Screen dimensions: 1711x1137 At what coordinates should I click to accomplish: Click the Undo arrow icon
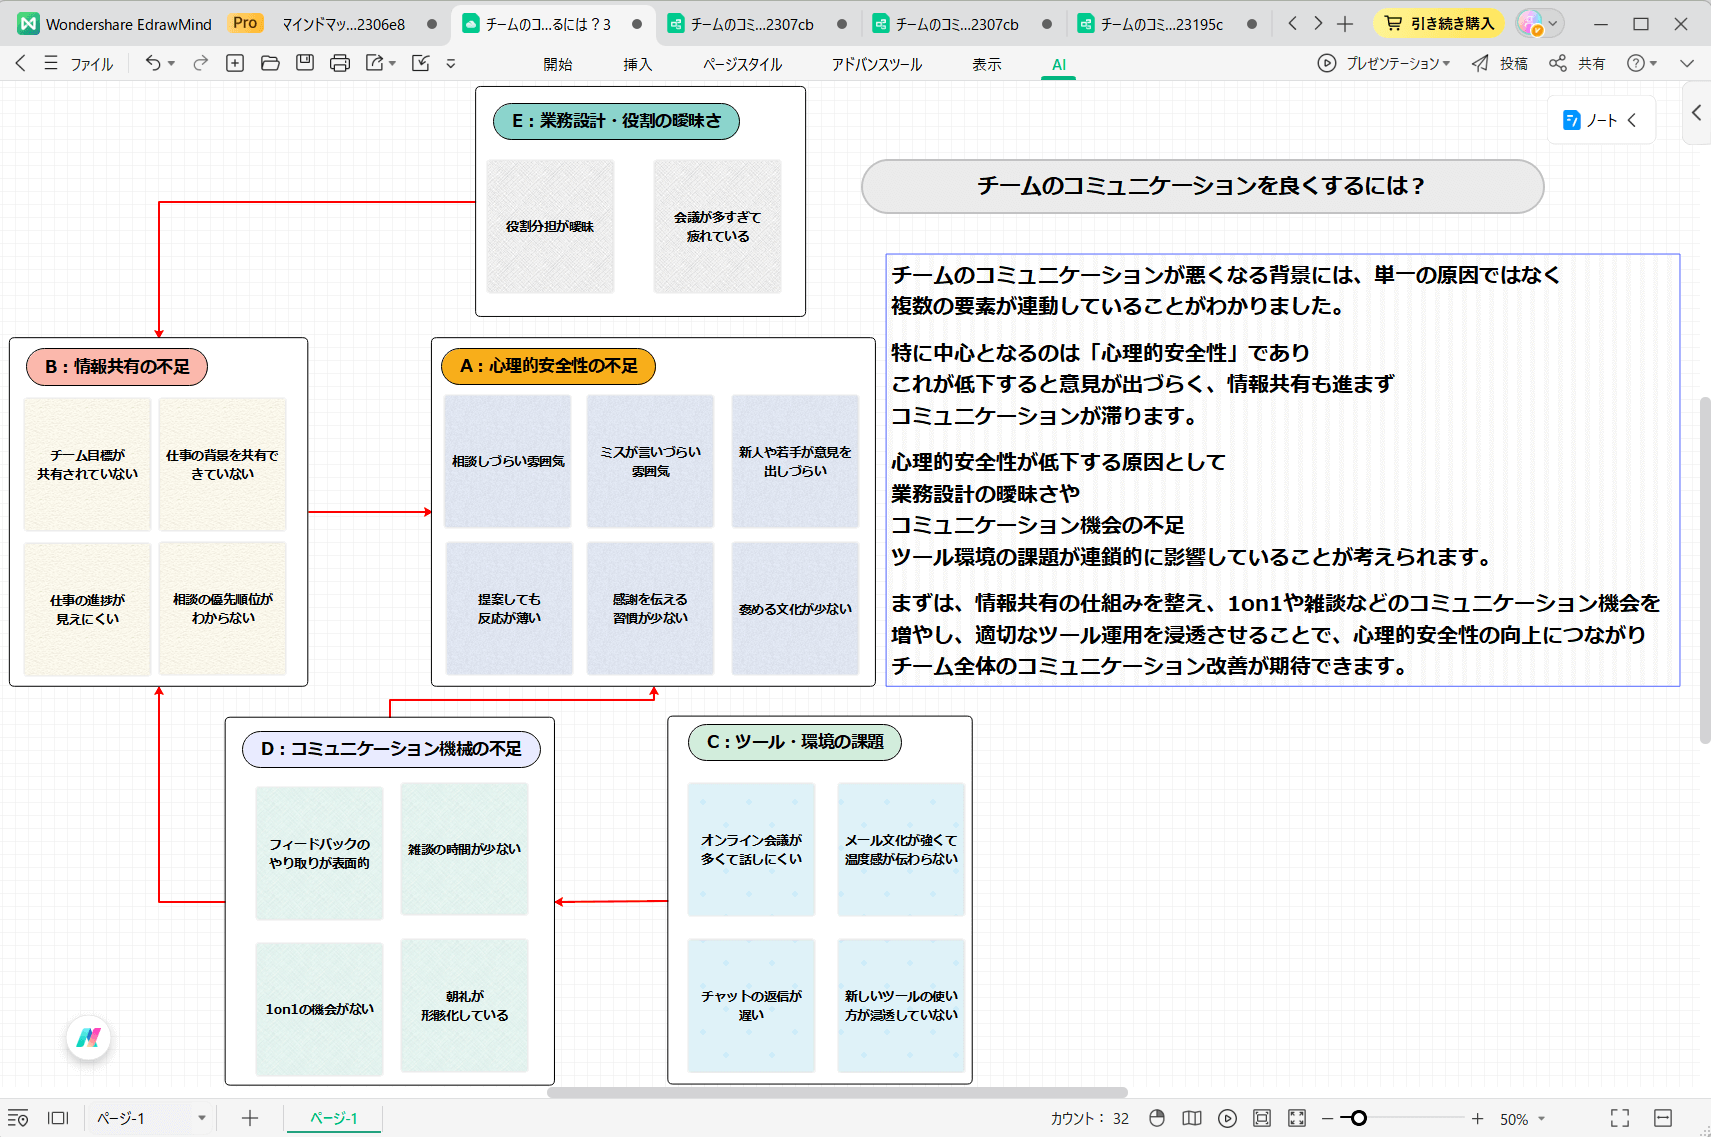pyautogui.click(x=152, y=63)
